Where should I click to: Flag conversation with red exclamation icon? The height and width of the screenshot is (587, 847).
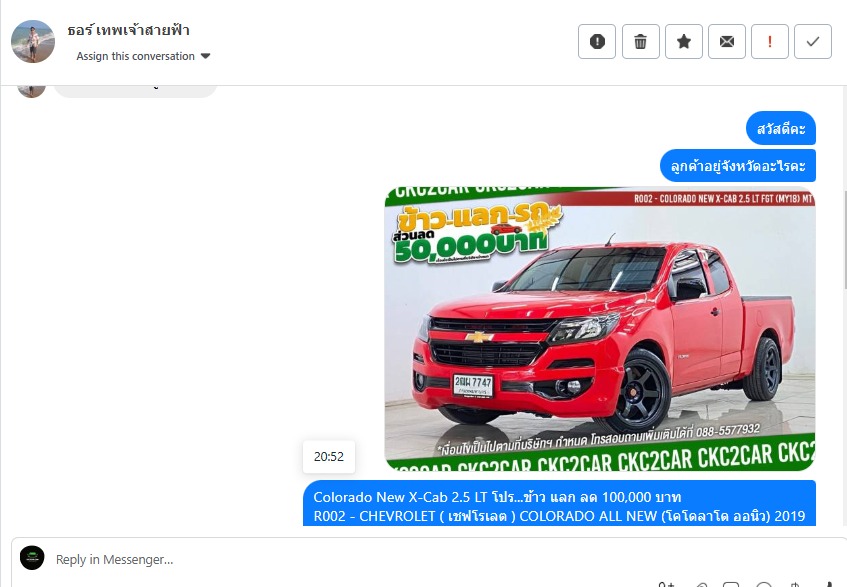[770, 42]
